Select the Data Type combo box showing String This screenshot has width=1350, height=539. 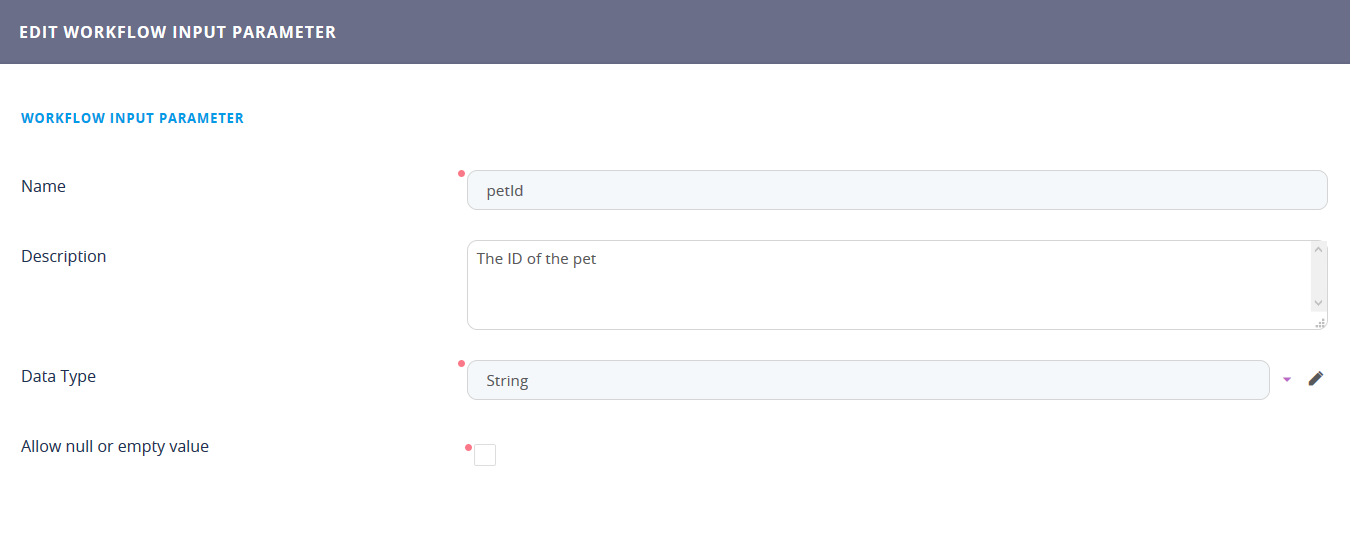tap(867, 380)
